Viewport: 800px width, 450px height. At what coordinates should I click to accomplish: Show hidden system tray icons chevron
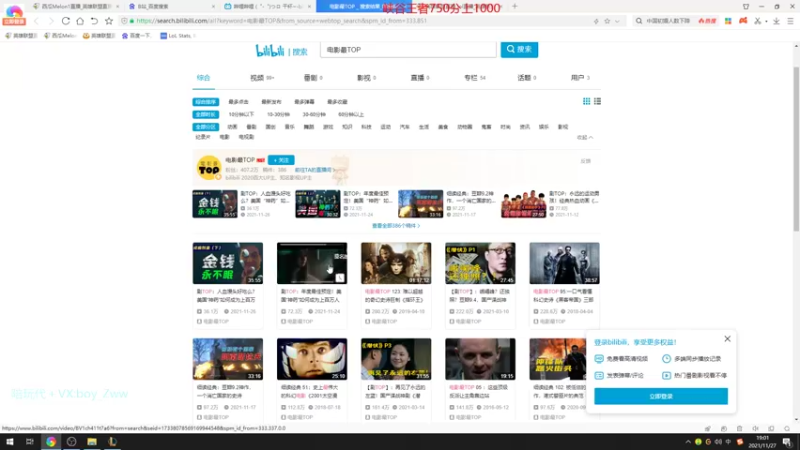688,442
